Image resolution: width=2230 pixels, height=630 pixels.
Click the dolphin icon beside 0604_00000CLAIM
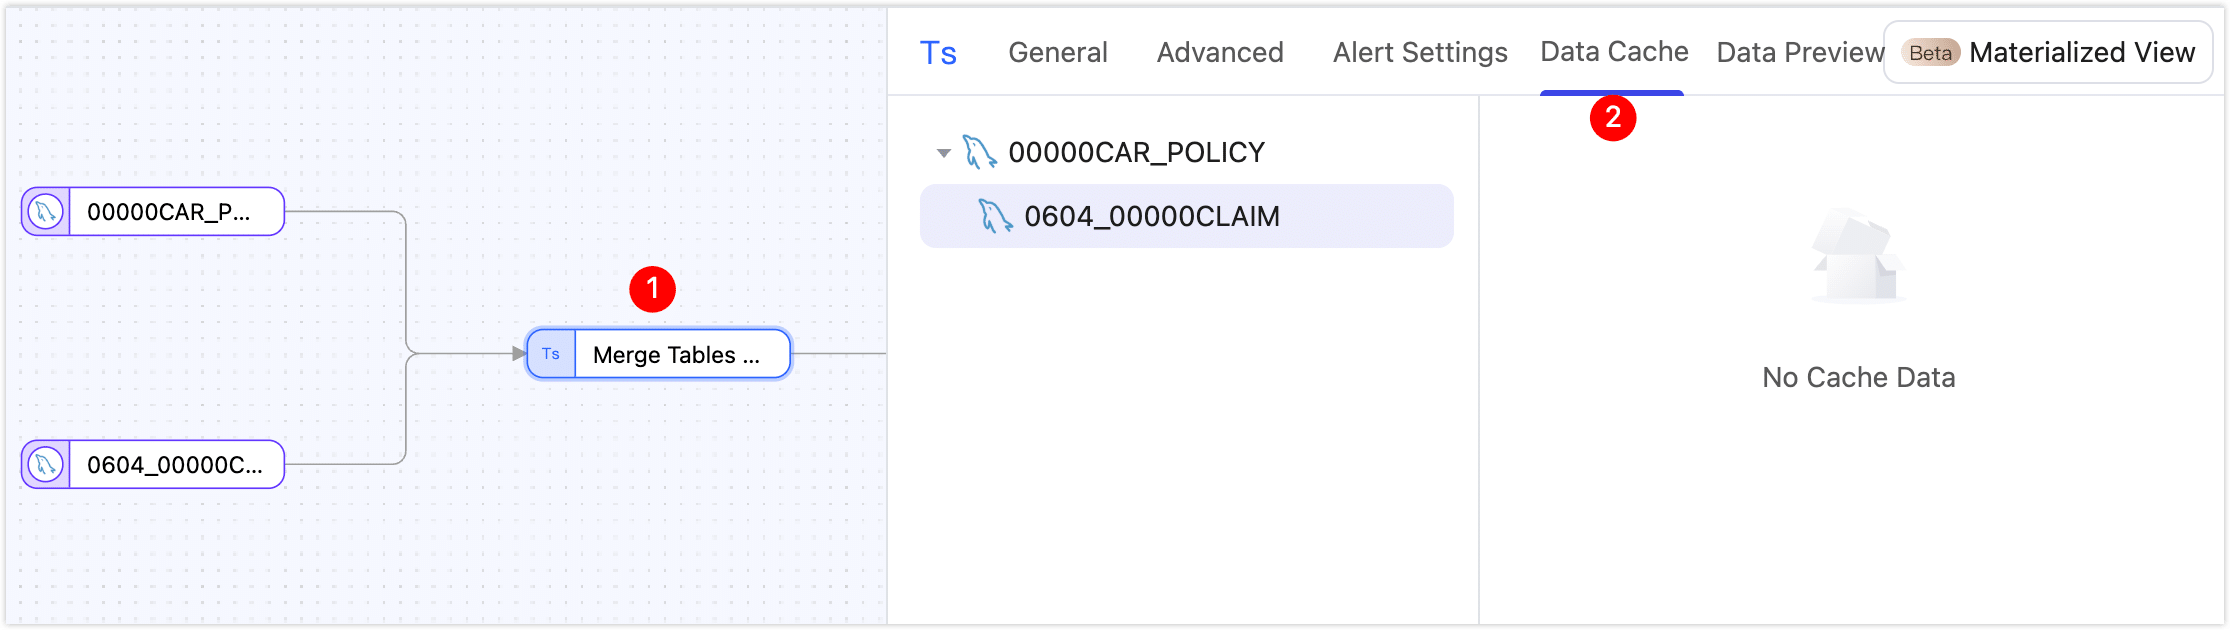tap(994, 216)
